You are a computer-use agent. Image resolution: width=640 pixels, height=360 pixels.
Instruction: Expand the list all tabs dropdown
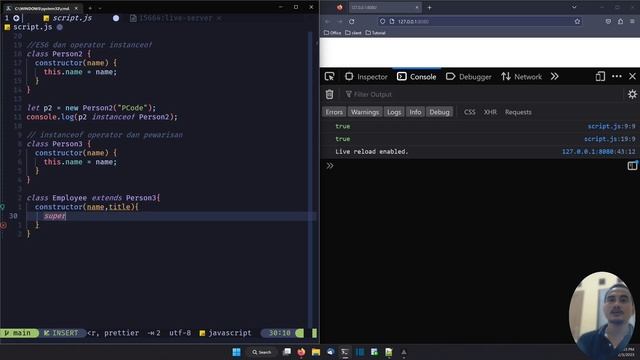[574, 7]
